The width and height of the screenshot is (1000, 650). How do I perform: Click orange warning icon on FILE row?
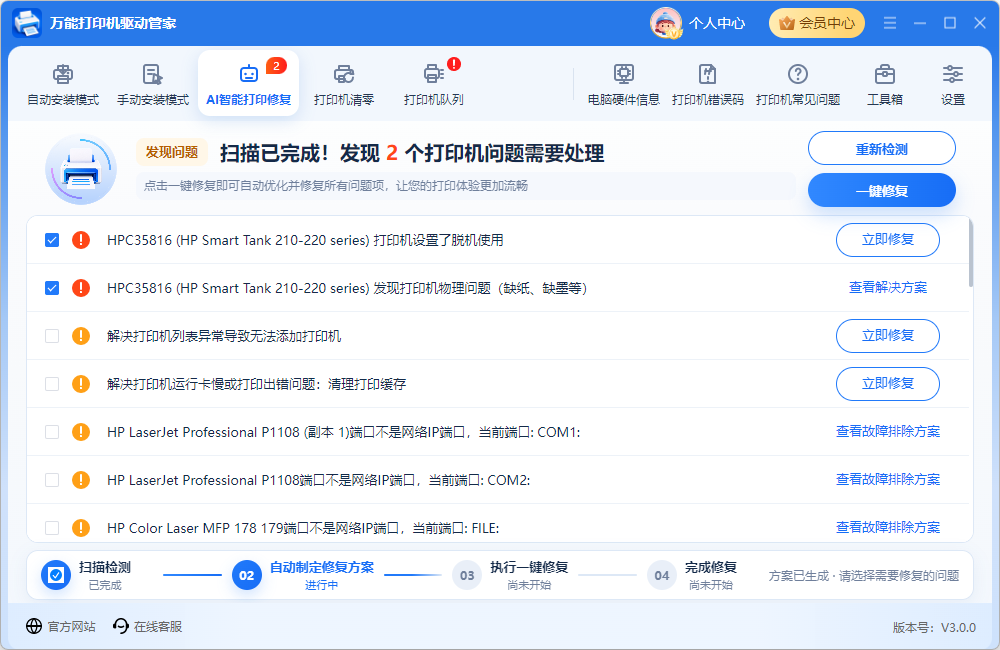tap(81, 528)
